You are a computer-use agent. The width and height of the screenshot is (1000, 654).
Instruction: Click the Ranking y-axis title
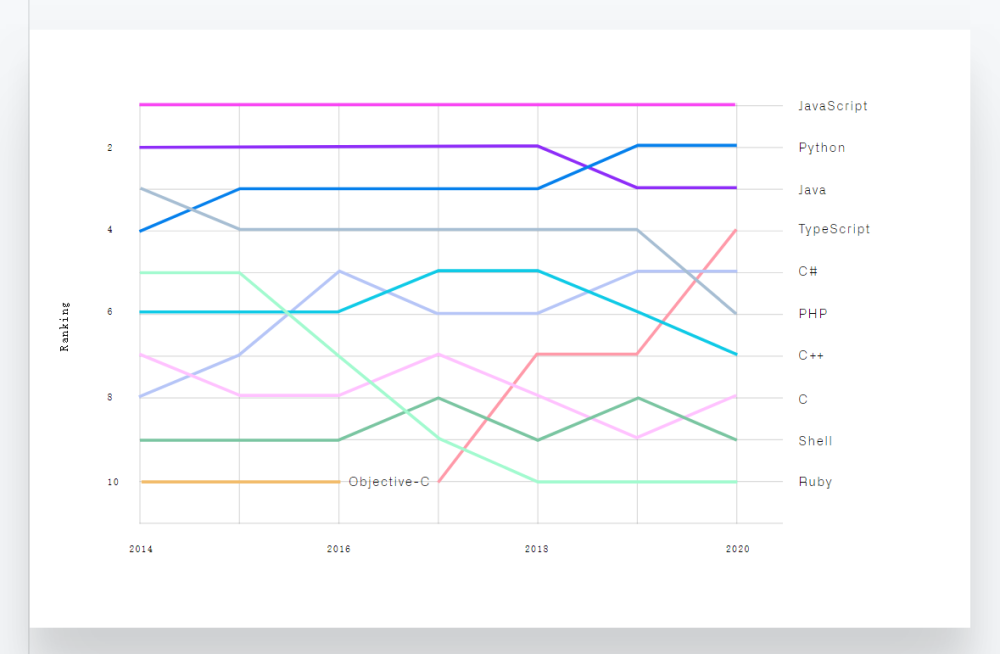tap(64, 327)
